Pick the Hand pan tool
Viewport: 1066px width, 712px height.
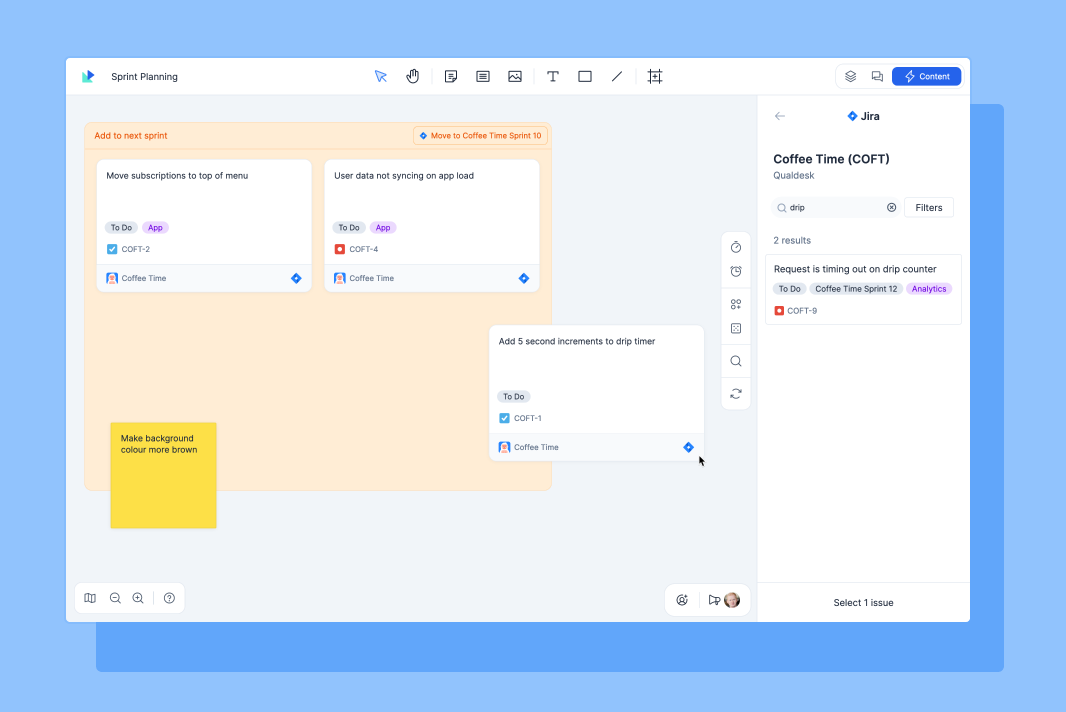[x=412, y=76]
